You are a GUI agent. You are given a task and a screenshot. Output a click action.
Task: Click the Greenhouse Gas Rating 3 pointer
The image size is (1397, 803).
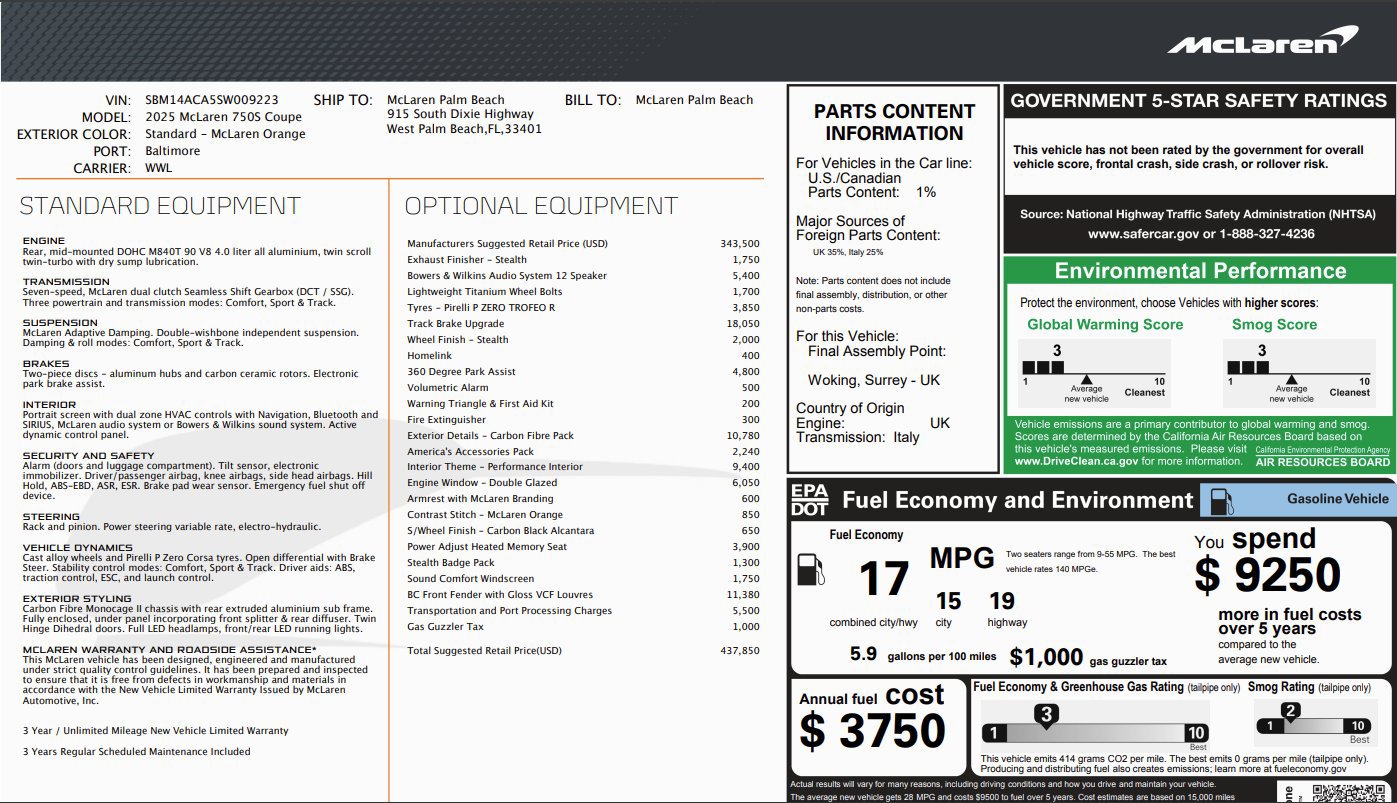[x=1046, y=714]
